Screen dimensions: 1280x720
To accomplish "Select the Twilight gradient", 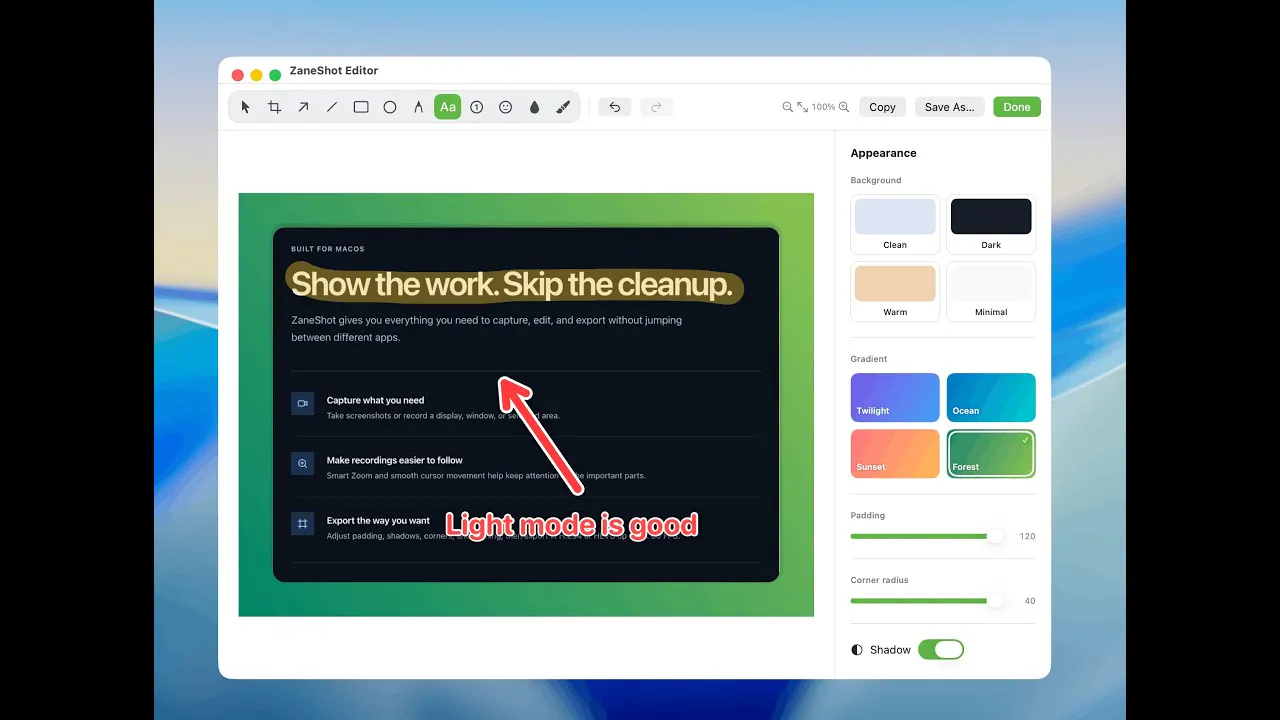I will 895,398.
